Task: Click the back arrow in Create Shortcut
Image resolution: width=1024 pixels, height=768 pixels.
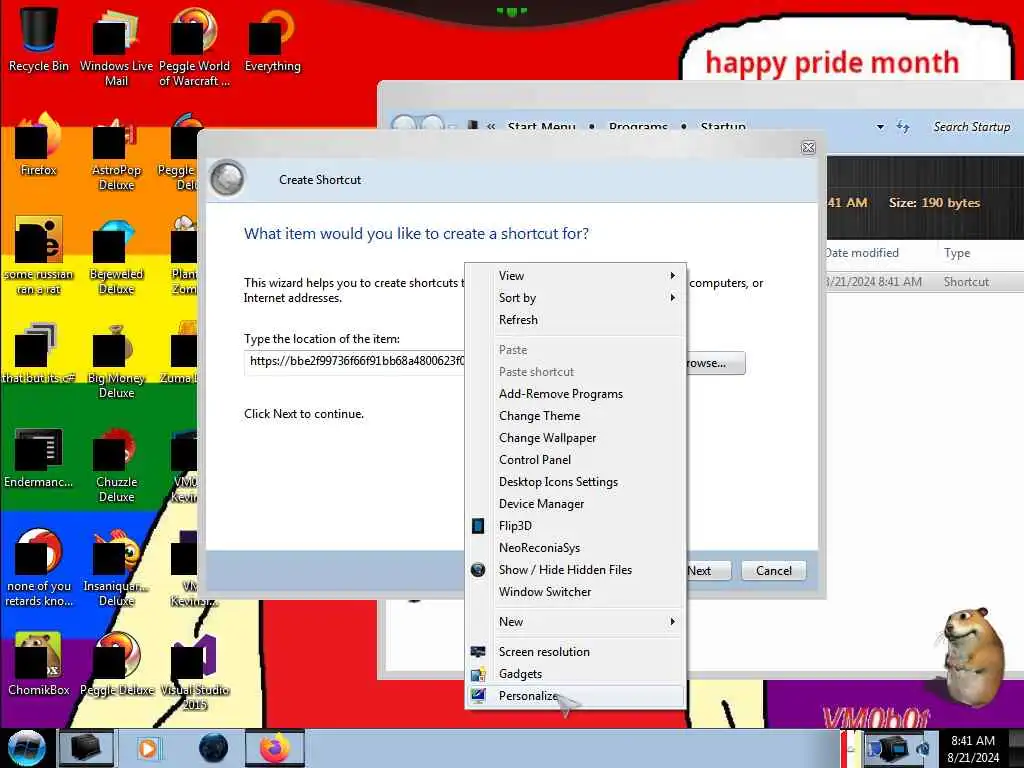Action: [x=227, y=178]
